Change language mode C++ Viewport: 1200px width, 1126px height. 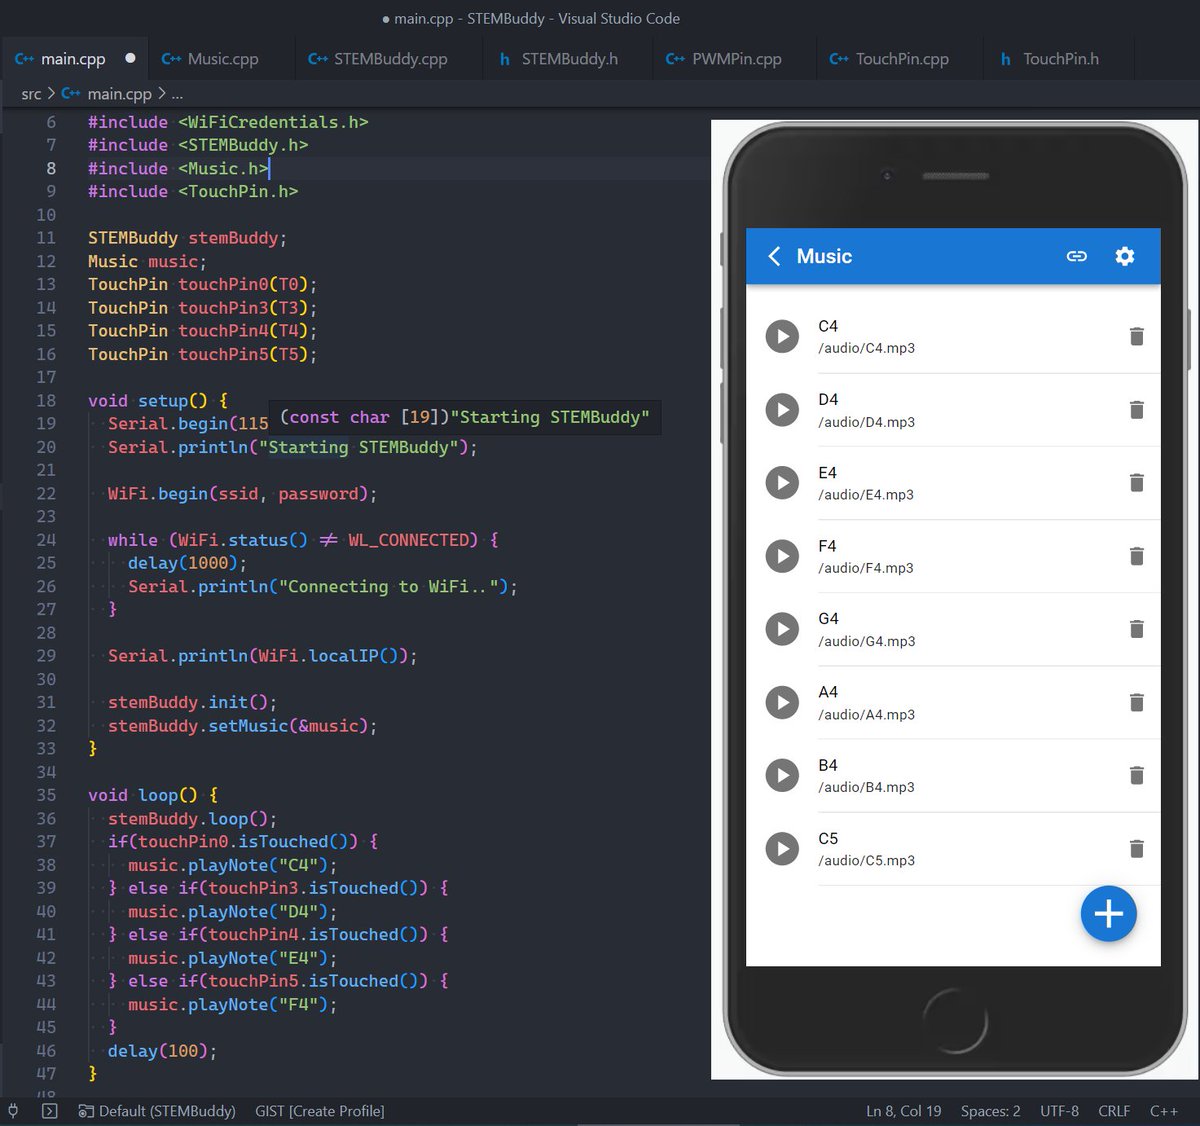[x=1163, y=1111]
